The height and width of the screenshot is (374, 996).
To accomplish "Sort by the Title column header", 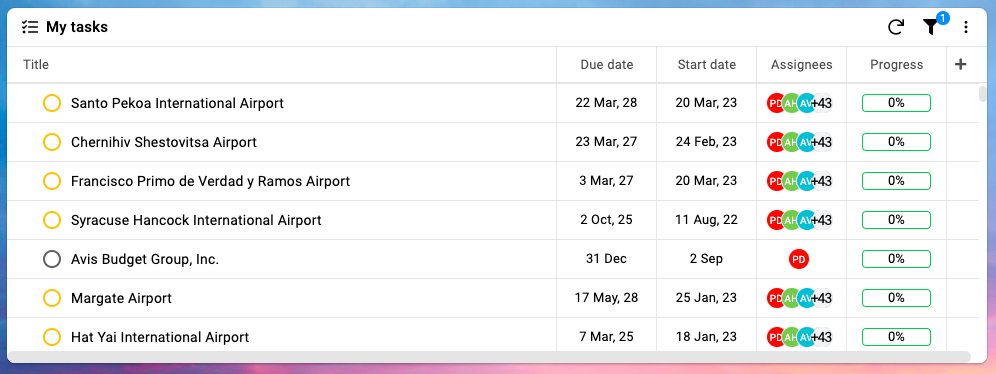I will click(36, 64).
